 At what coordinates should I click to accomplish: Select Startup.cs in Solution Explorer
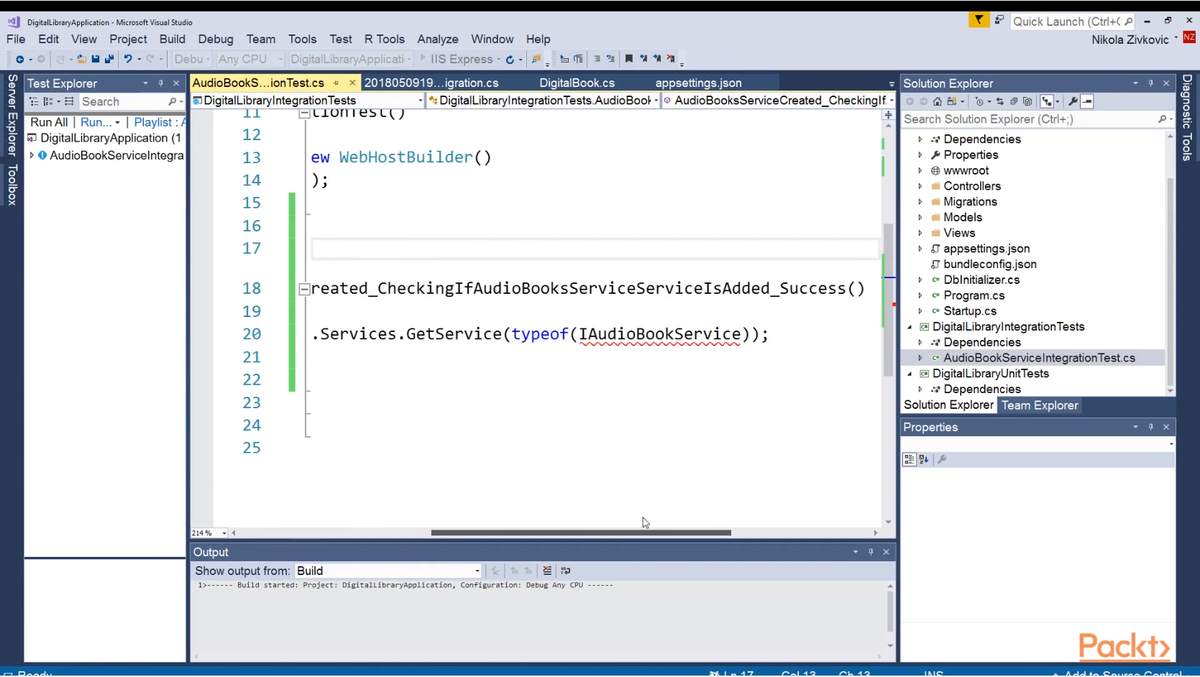[969, 311]
